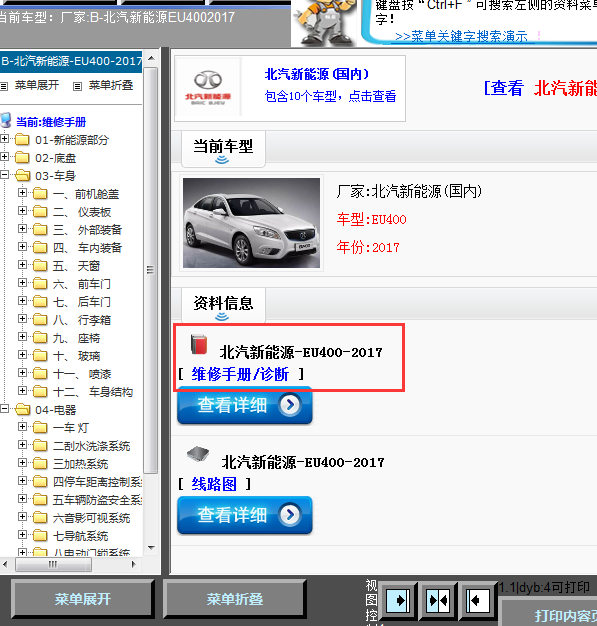Click the 七、后车门 folder icon
This screenshot has width=597, height=626.
click(x=40, y=301)
